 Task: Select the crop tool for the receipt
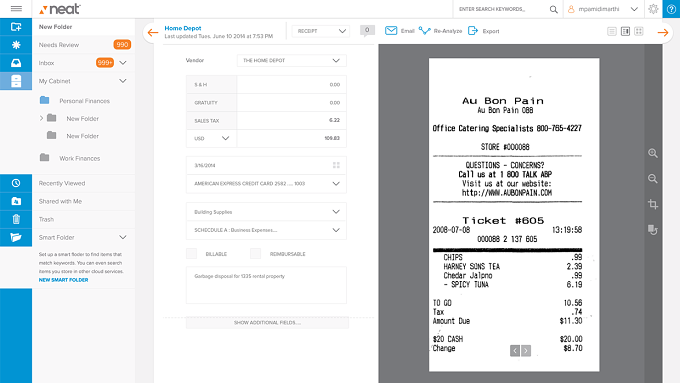(653, 204)
